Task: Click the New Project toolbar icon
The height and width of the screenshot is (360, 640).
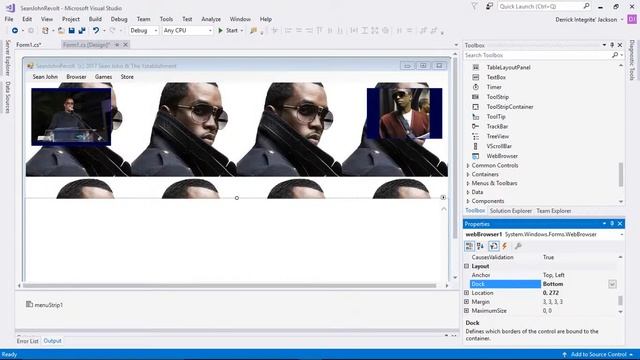Action: 45,31
